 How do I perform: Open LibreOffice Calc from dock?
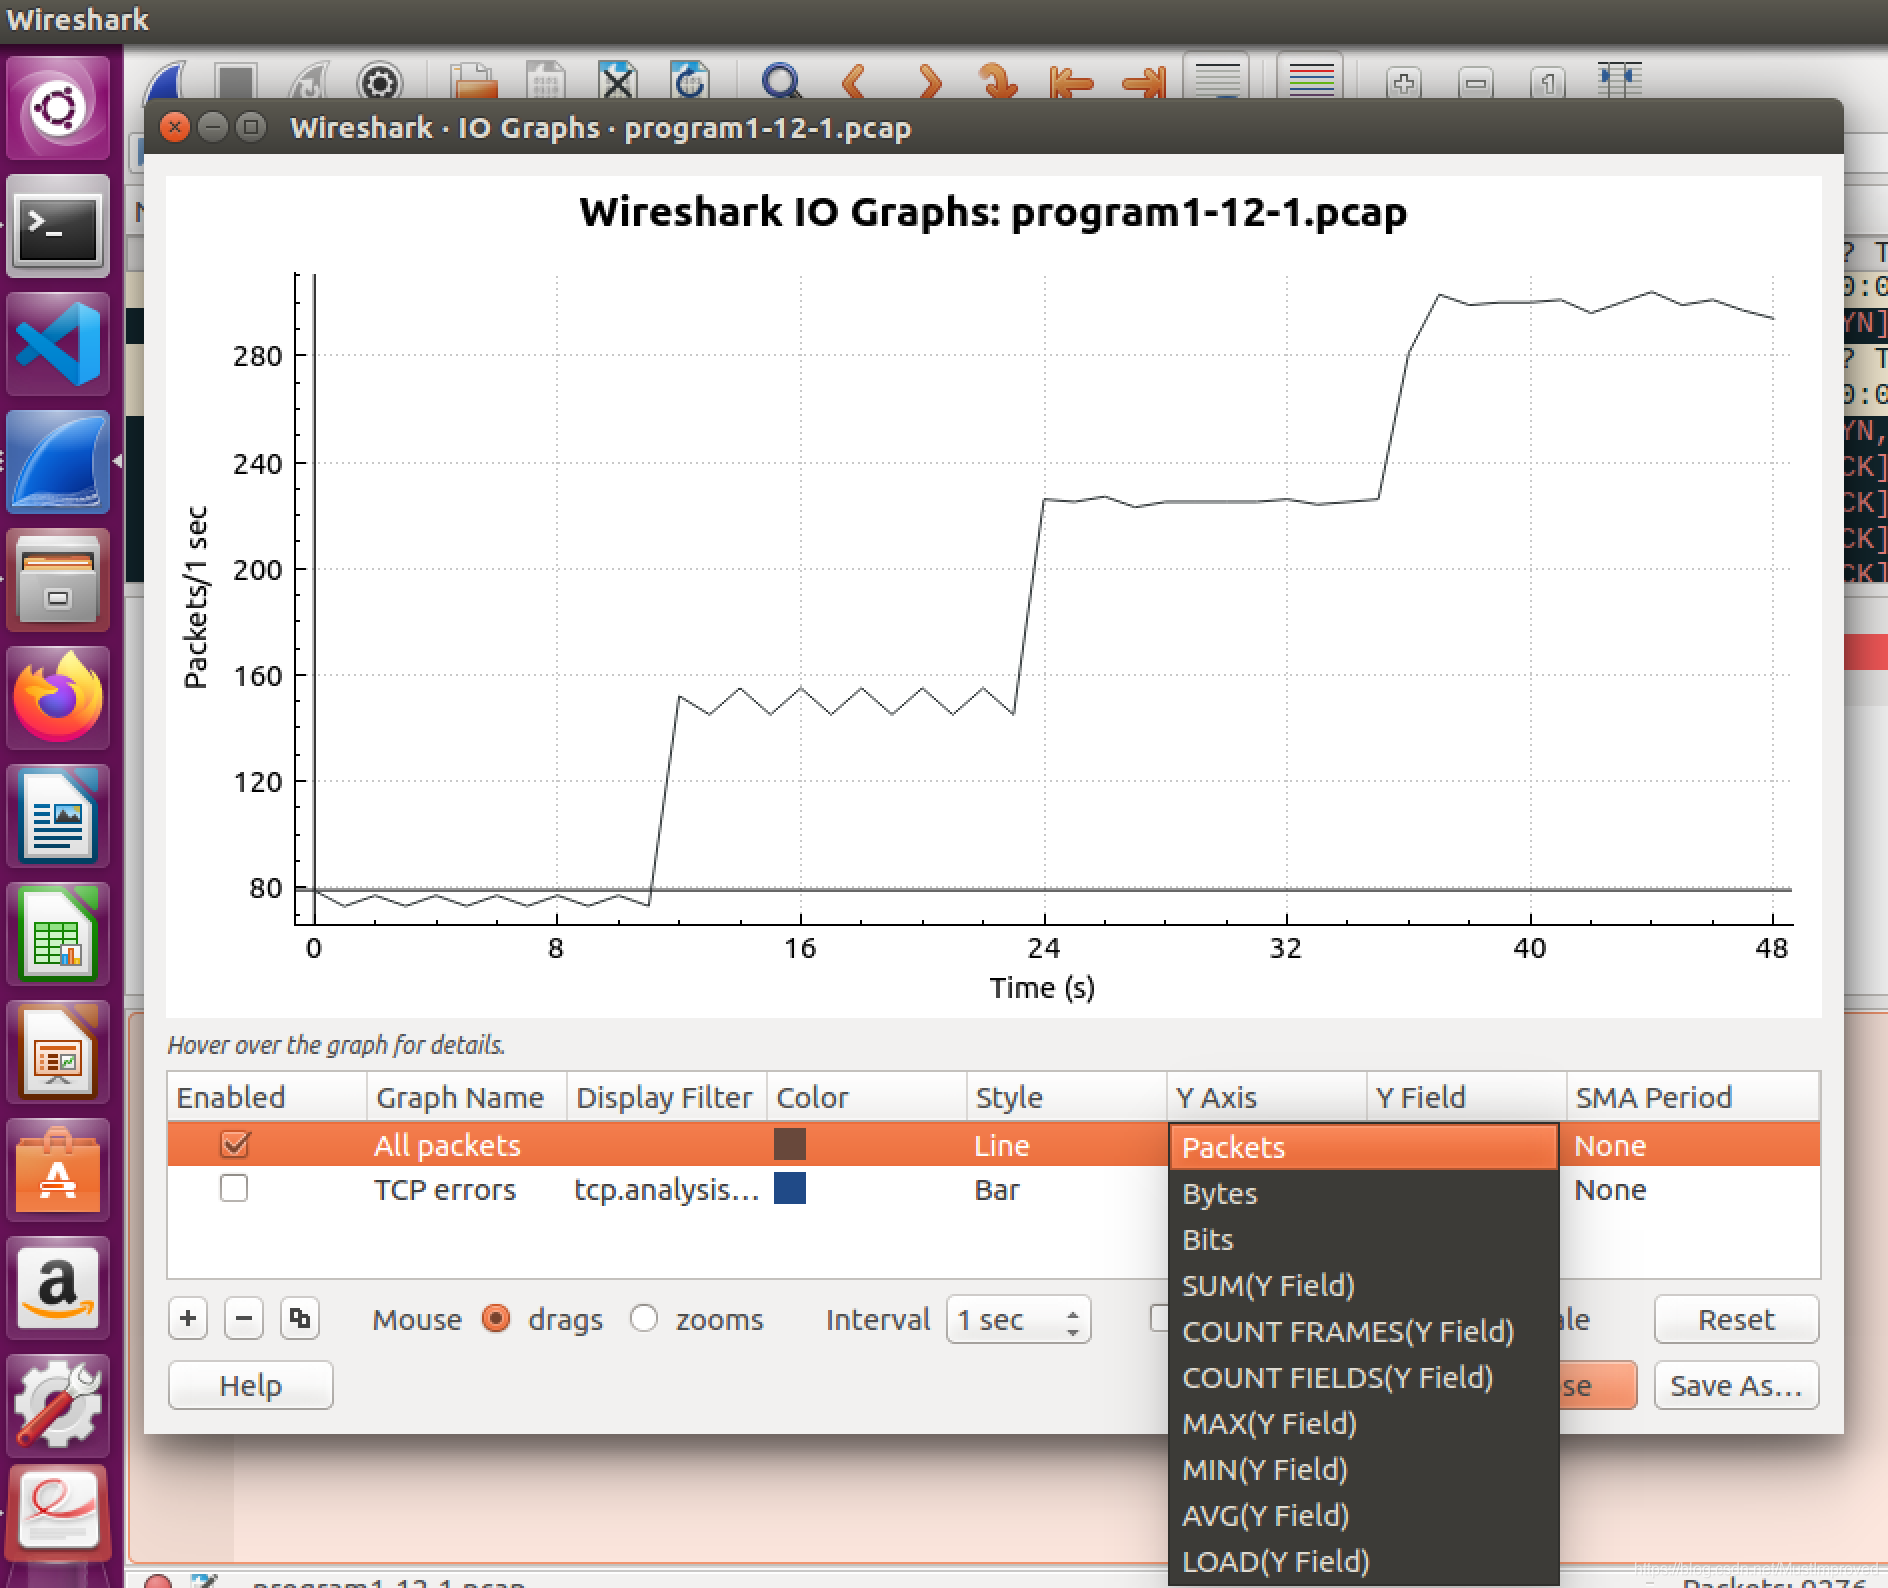tap(58, 934)
